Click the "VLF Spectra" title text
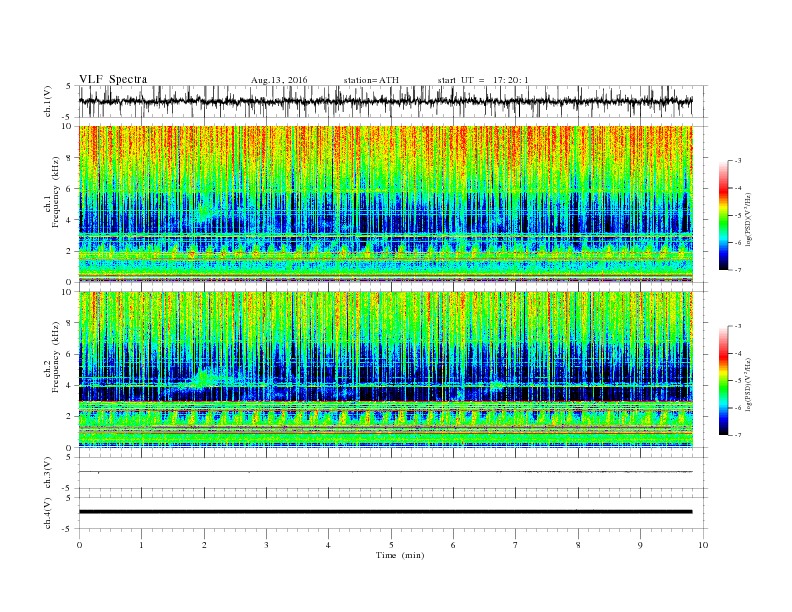This screenshot has height=612, width=792. click(113, 79)
